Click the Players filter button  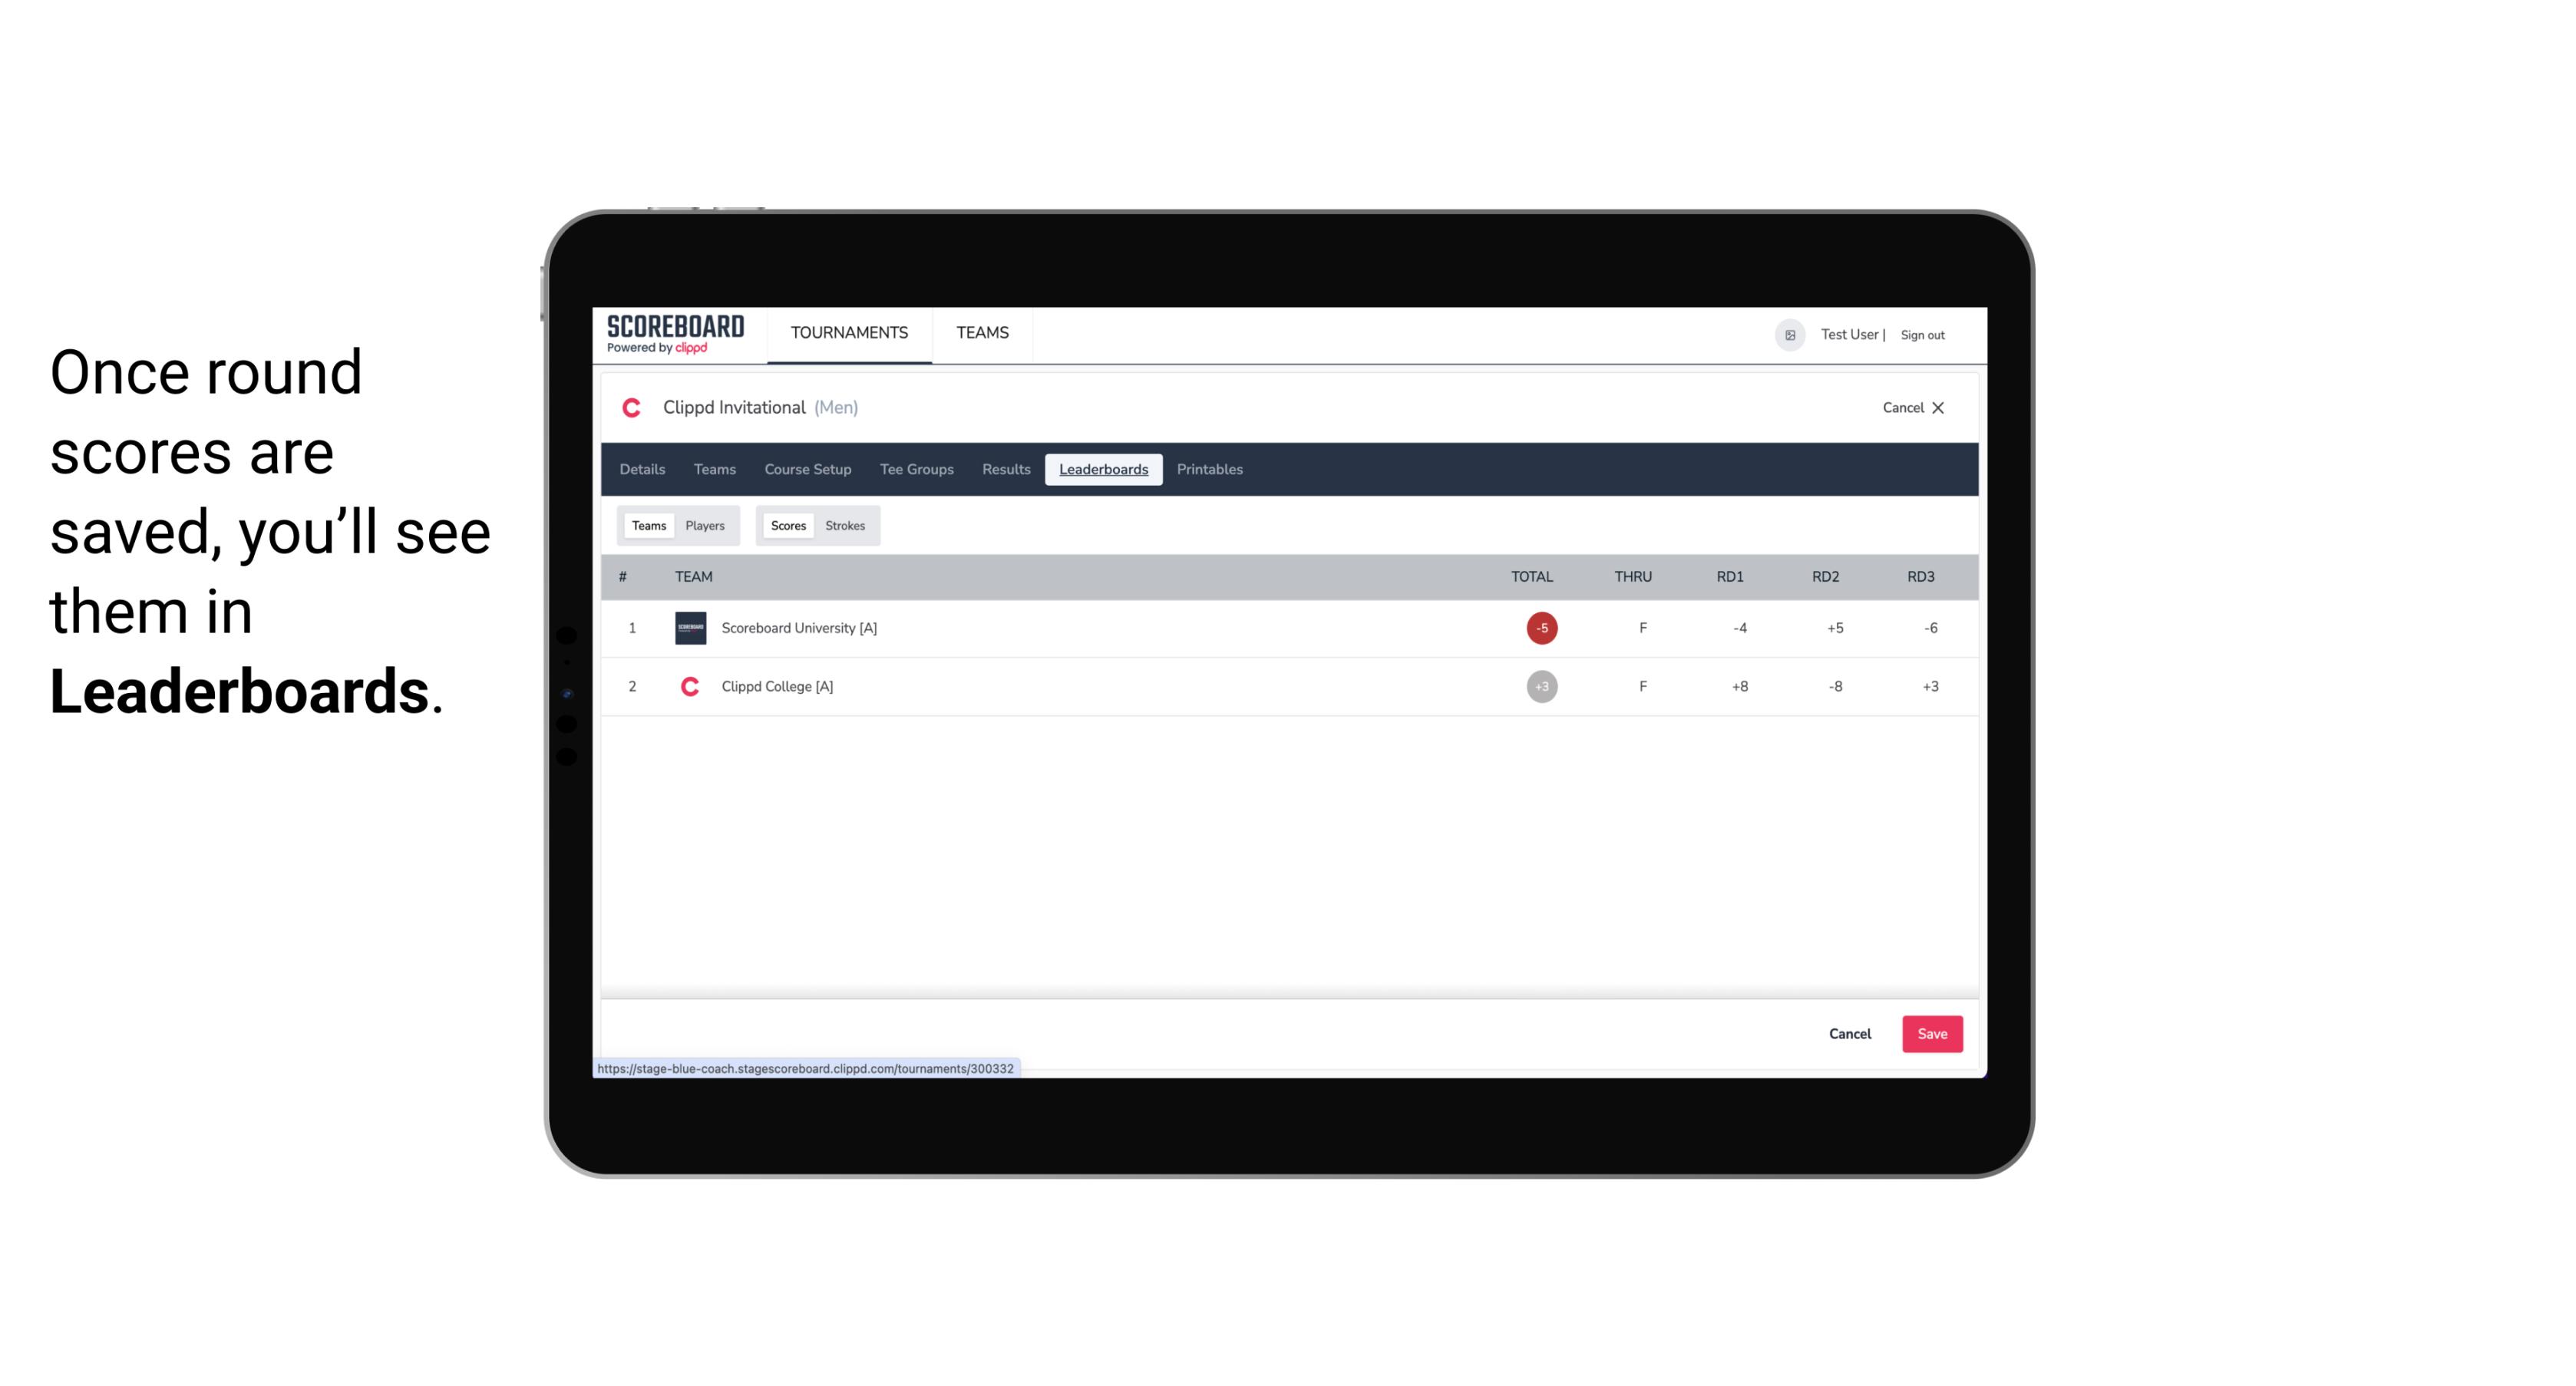[x=705, y=526]
